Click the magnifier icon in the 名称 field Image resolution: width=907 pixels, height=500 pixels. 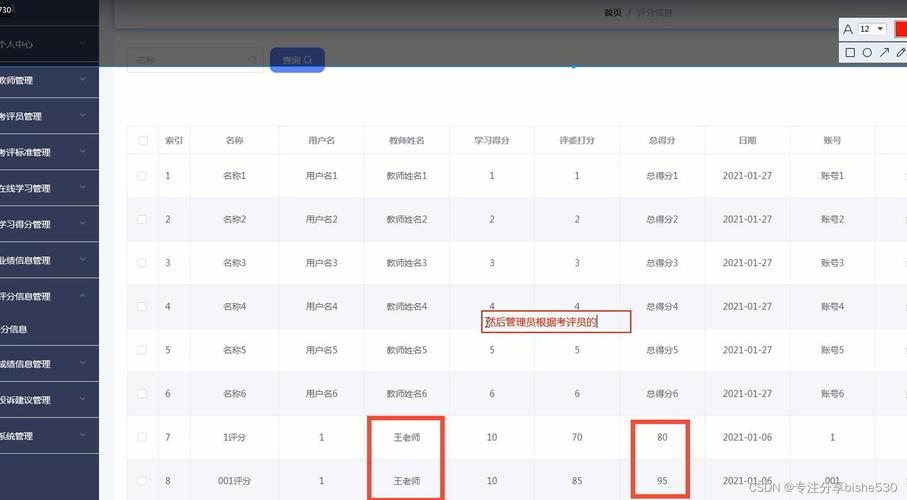point(252,60)
